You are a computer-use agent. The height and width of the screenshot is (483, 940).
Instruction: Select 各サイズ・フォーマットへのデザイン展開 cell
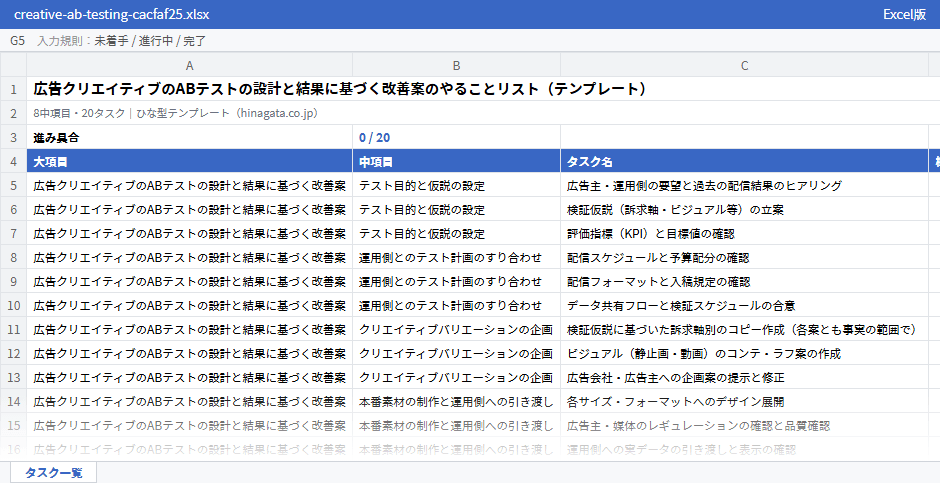coord(744,401)
